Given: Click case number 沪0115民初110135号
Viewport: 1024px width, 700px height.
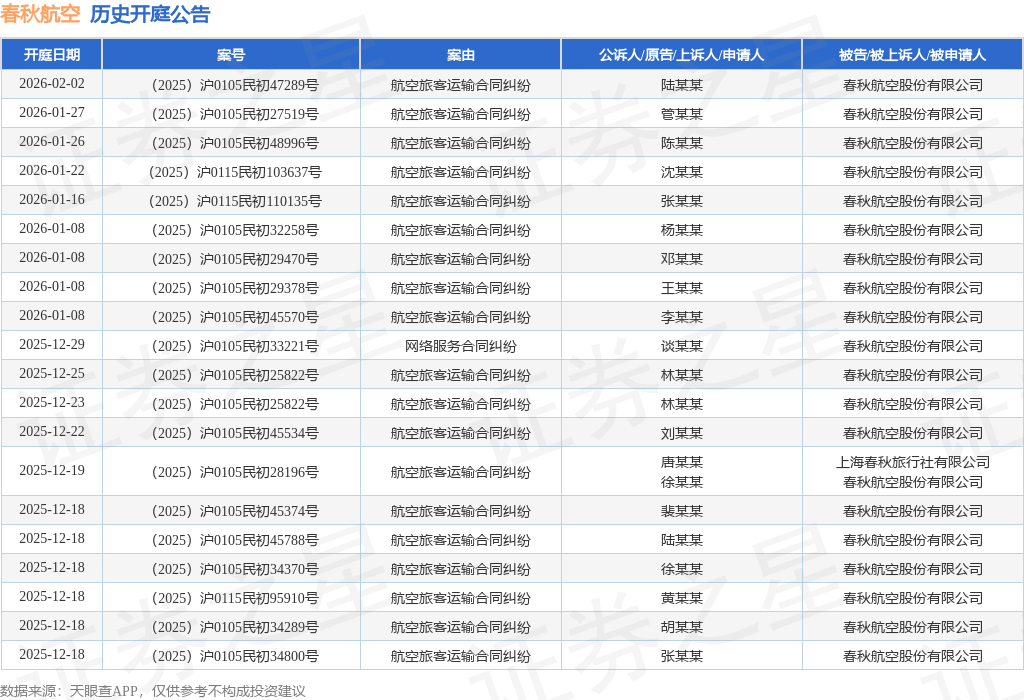Looking at the screenshot, I should pos(235,201).
